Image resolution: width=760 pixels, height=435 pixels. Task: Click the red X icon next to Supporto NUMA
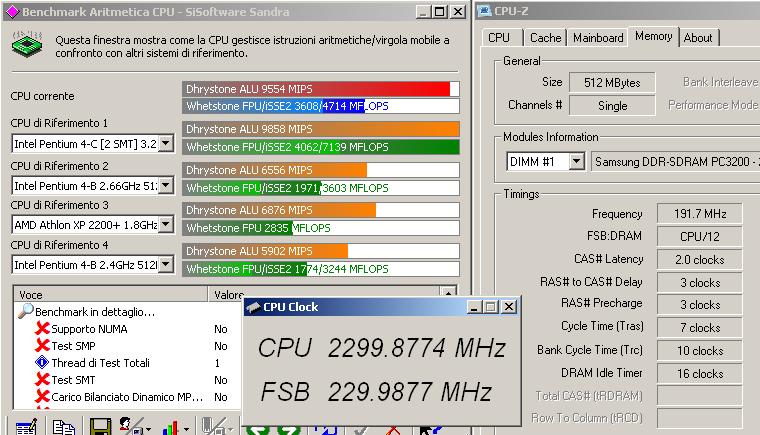[x=42, y=329]
